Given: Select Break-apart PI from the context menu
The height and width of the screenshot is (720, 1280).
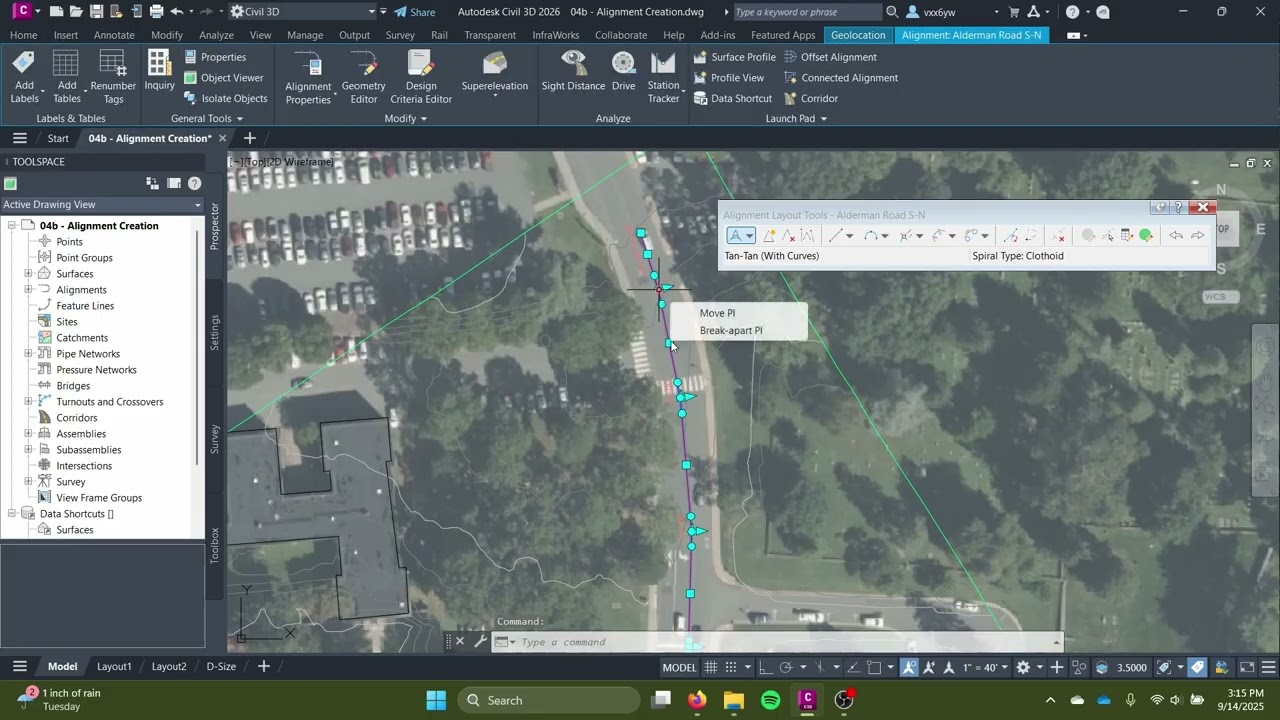Looking at the screenshot, I should [x=731, y=331].
